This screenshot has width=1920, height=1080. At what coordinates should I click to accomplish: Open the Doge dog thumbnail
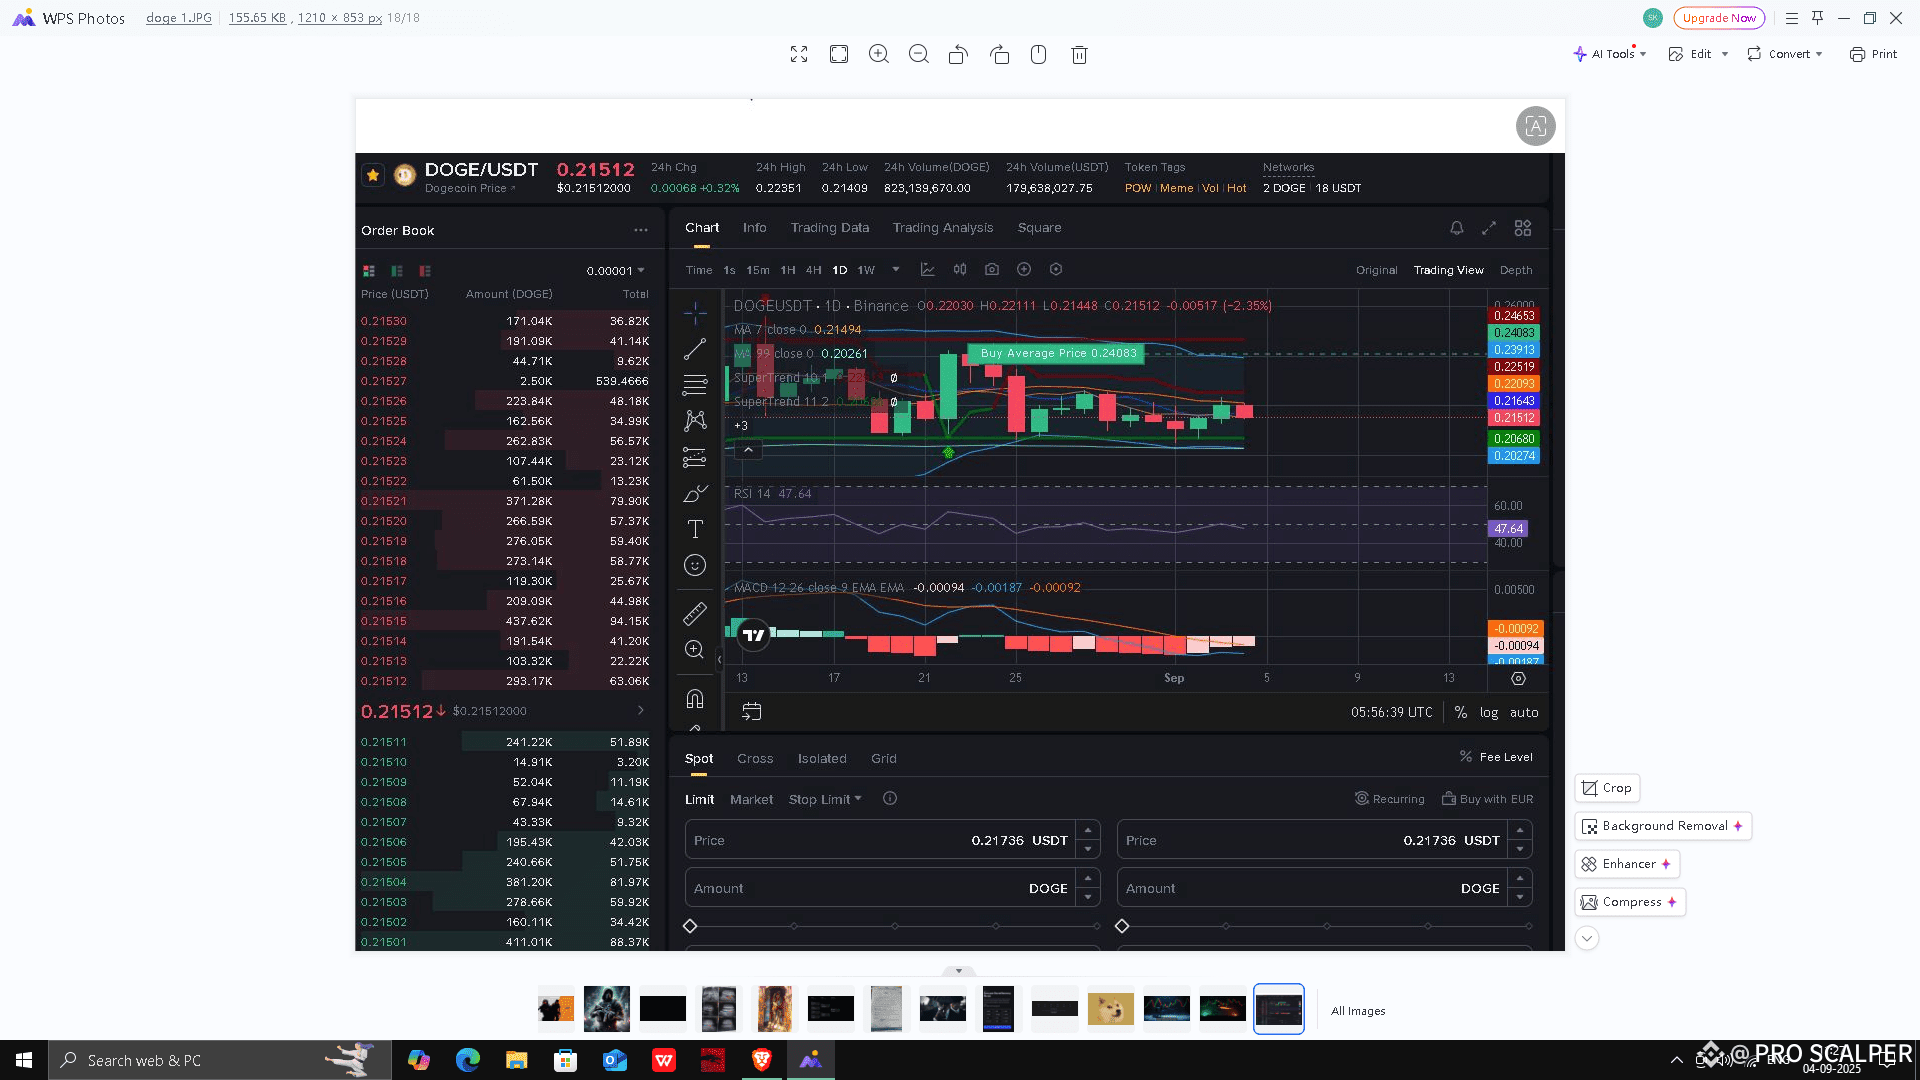[x=1111, y=1009]
